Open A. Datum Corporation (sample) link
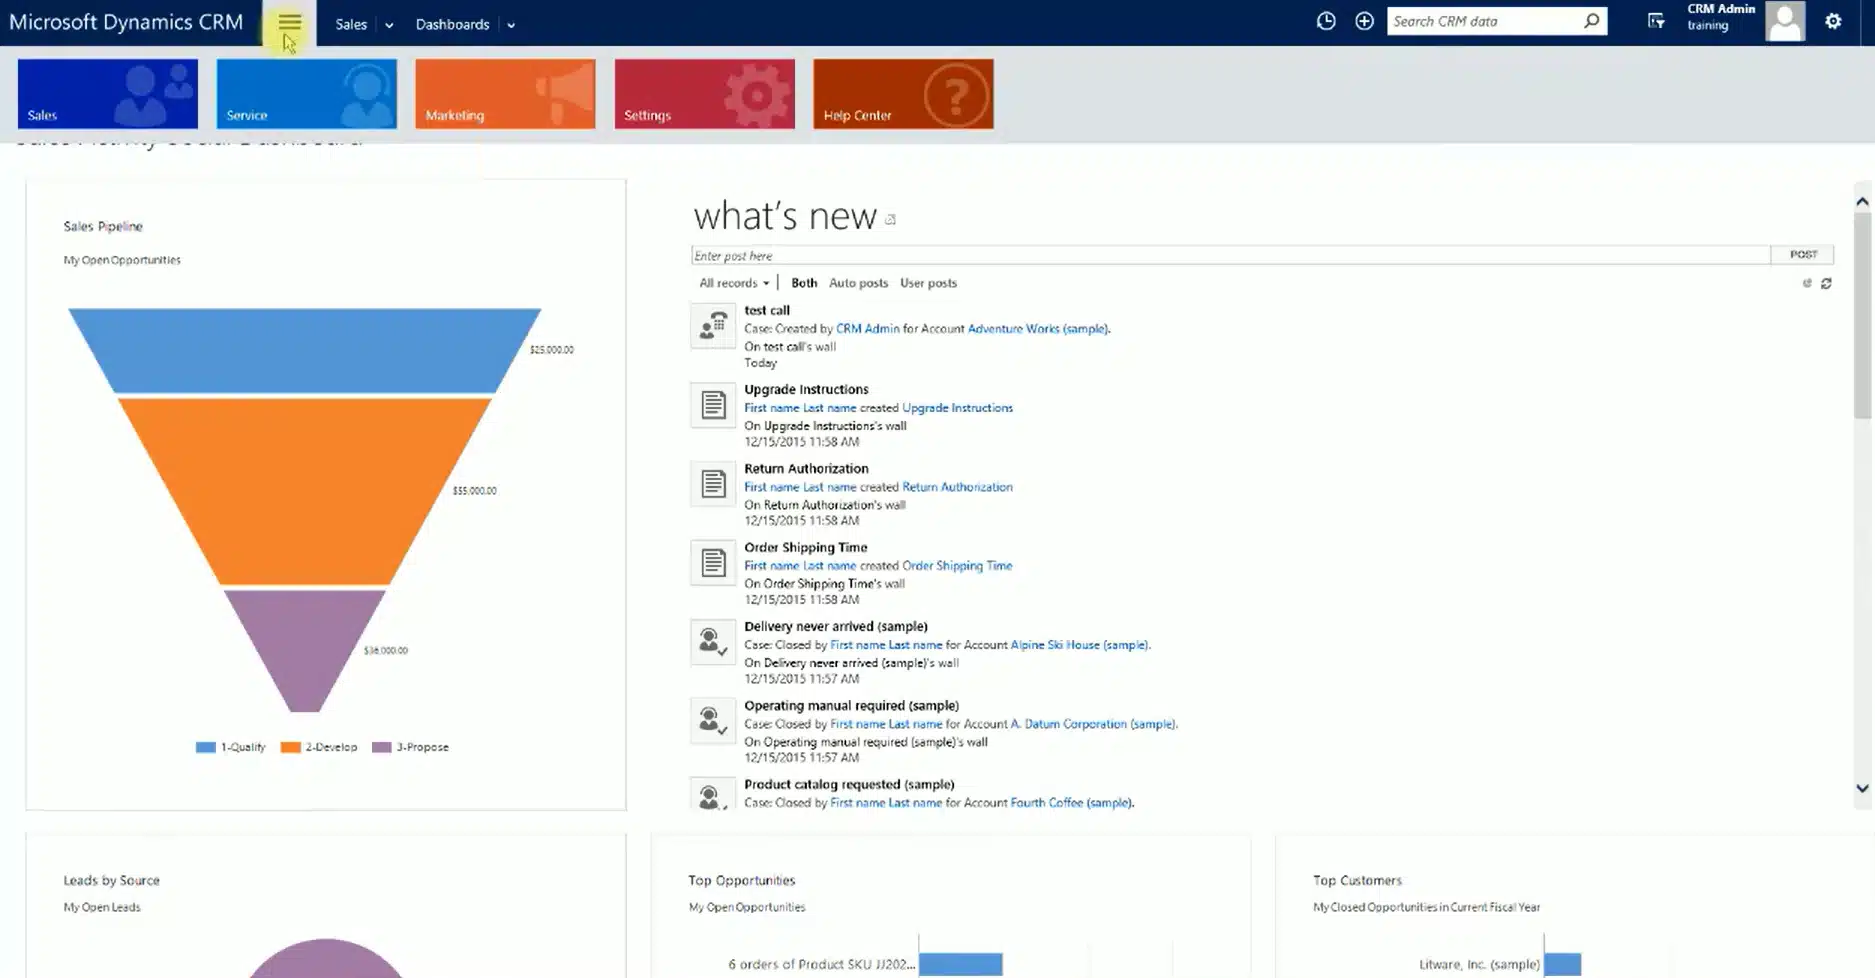Screen dimensions: 1875x978 (1093, 724)
